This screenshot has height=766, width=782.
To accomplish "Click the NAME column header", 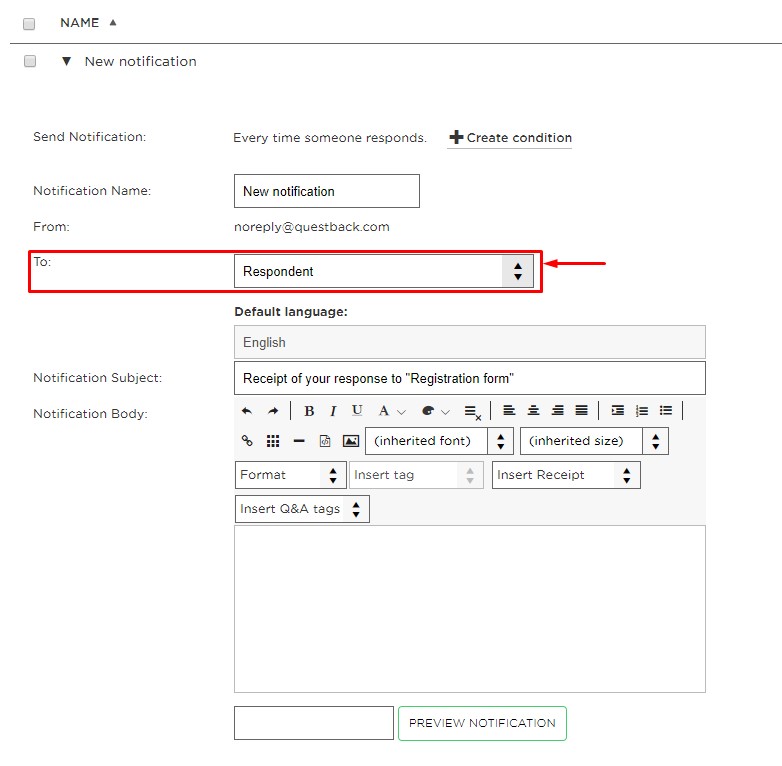I will click(x=80, y=23).
